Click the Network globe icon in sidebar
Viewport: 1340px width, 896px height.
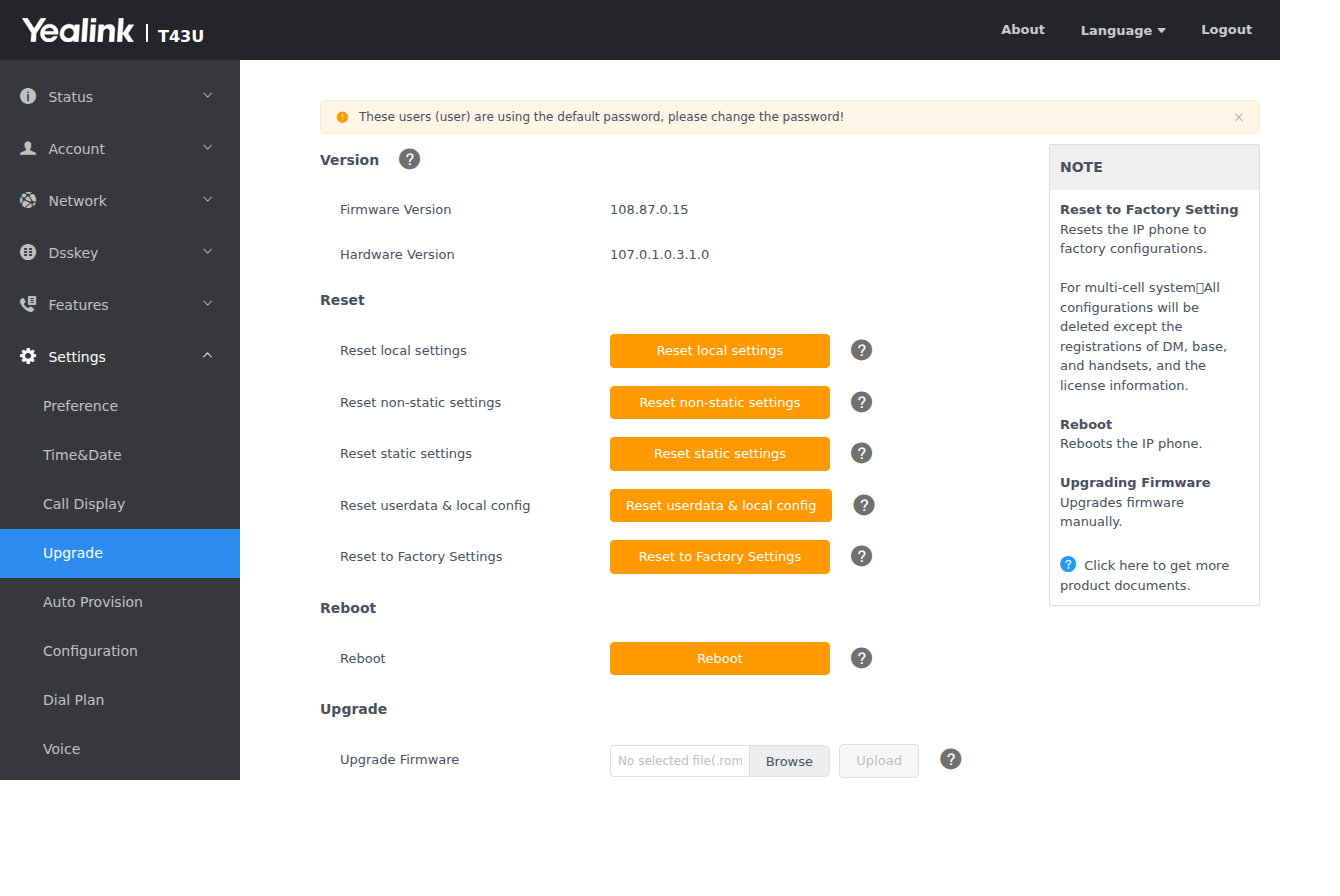click(x=28, y=200)
